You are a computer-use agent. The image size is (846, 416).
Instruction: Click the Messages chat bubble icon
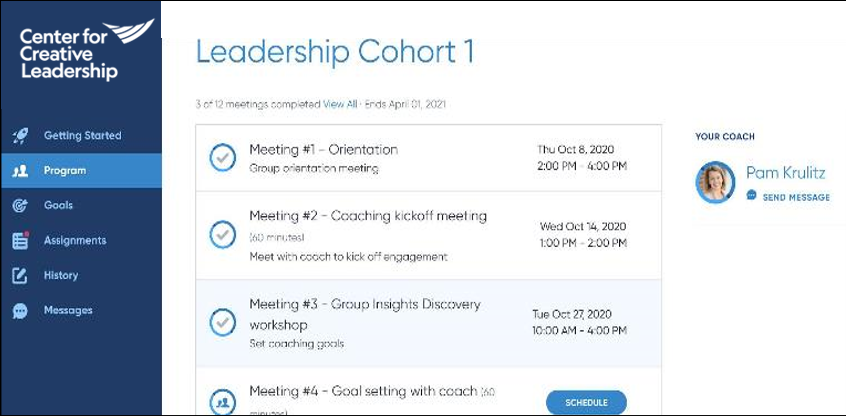coord(20,311)
